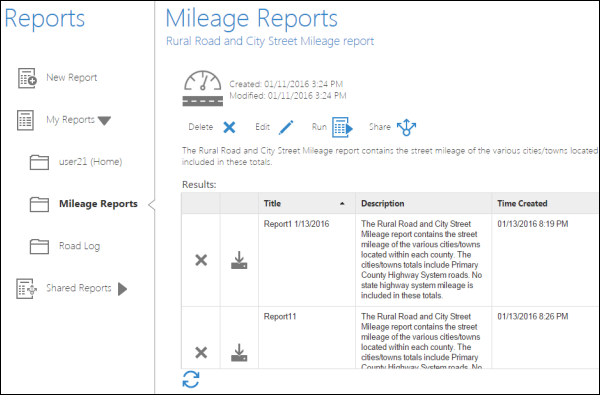Click the Mileage Reports page heading
The image size is (600, 395).
[x=251, y=18]
